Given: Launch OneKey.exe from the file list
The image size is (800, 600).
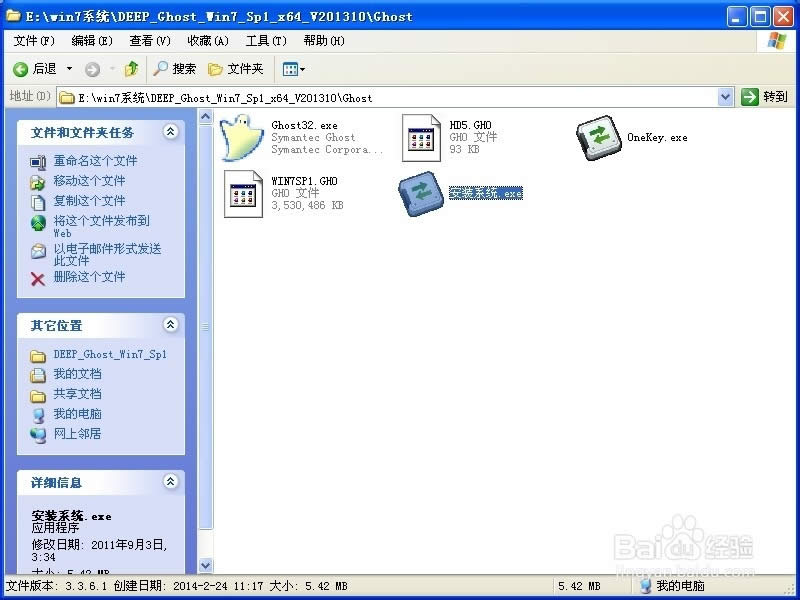Looking at the screenshot, I should [598, 136].
